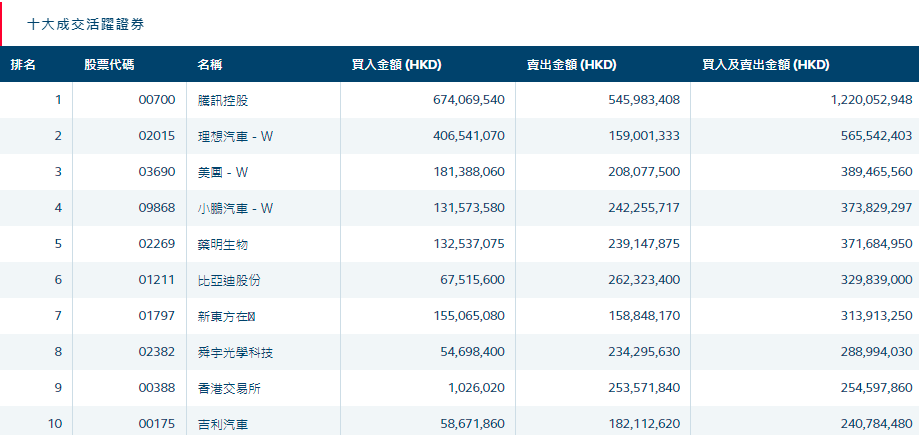919x435 pixels.
Task: Click the 買入及賣出金額 (HKD) column header
Action: coord(765,65)
